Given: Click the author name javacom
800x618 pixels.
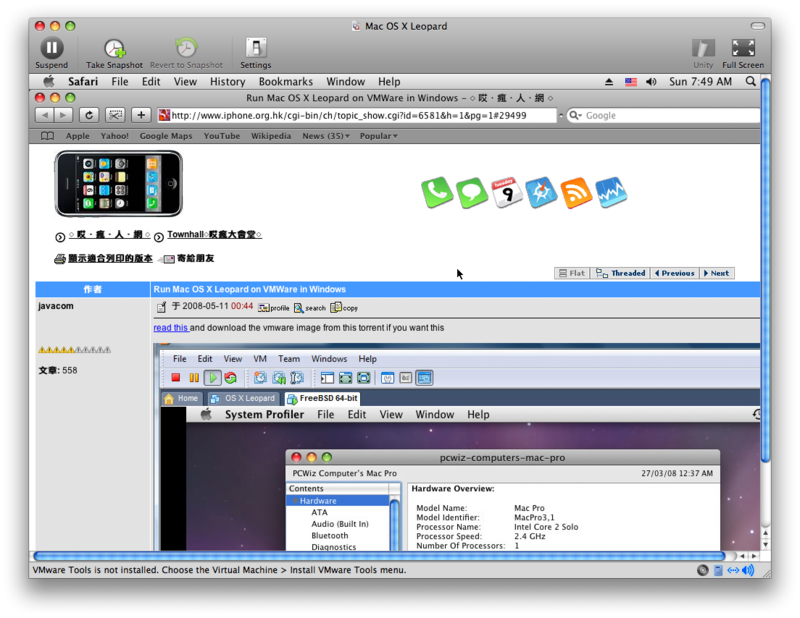Looking at the screenshot, I should (x=56, y=306).
